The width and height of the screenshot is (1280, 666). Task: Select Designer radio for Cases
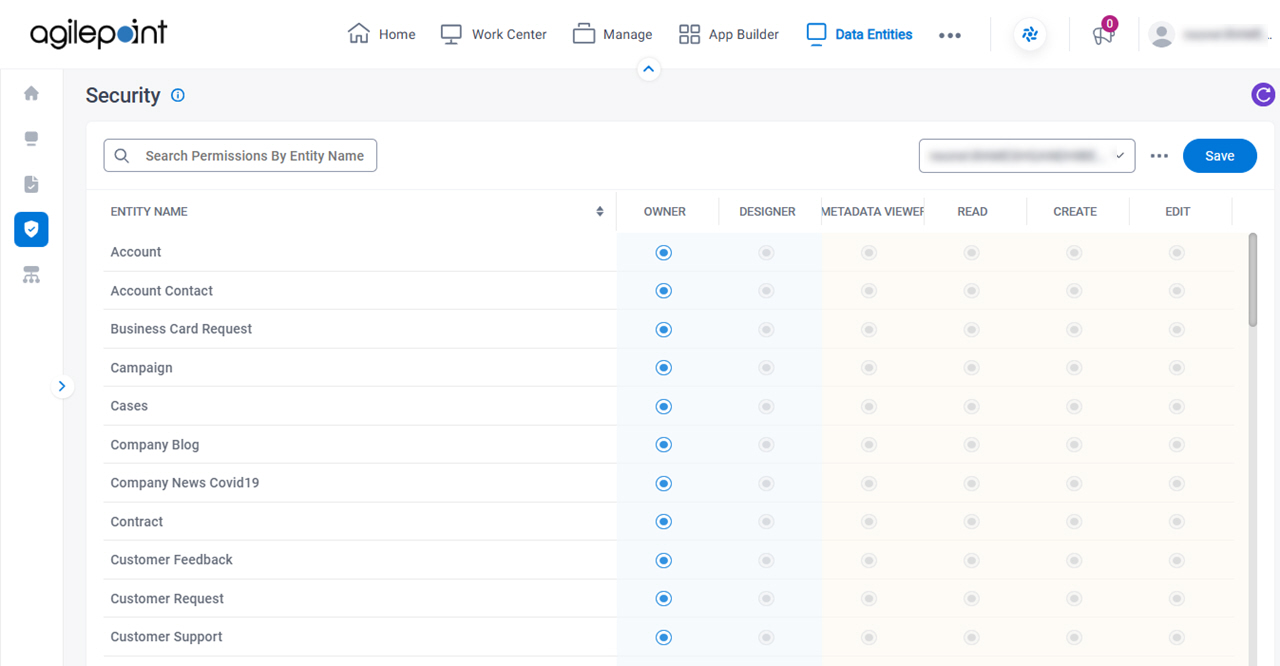pos(766,407)
